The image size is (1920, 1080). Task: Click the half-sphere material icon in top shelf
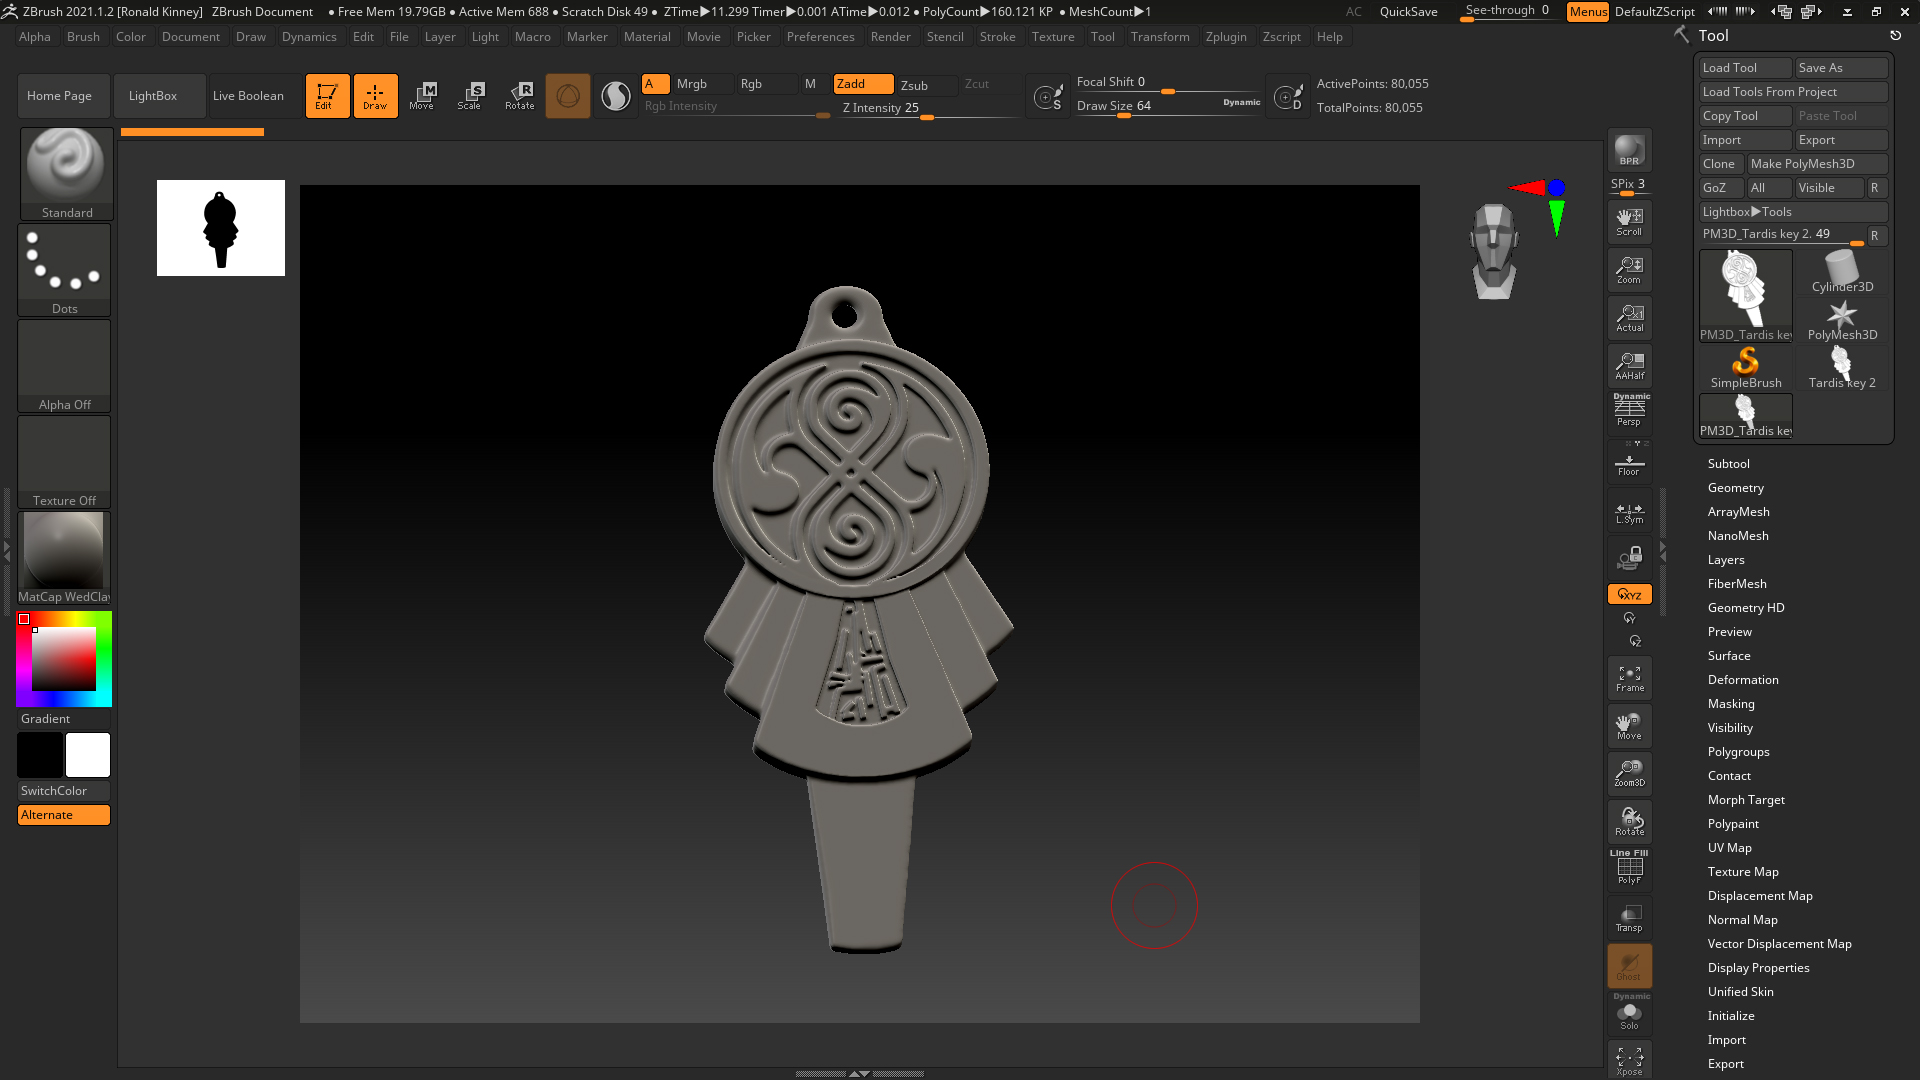[x=616, y=96]
